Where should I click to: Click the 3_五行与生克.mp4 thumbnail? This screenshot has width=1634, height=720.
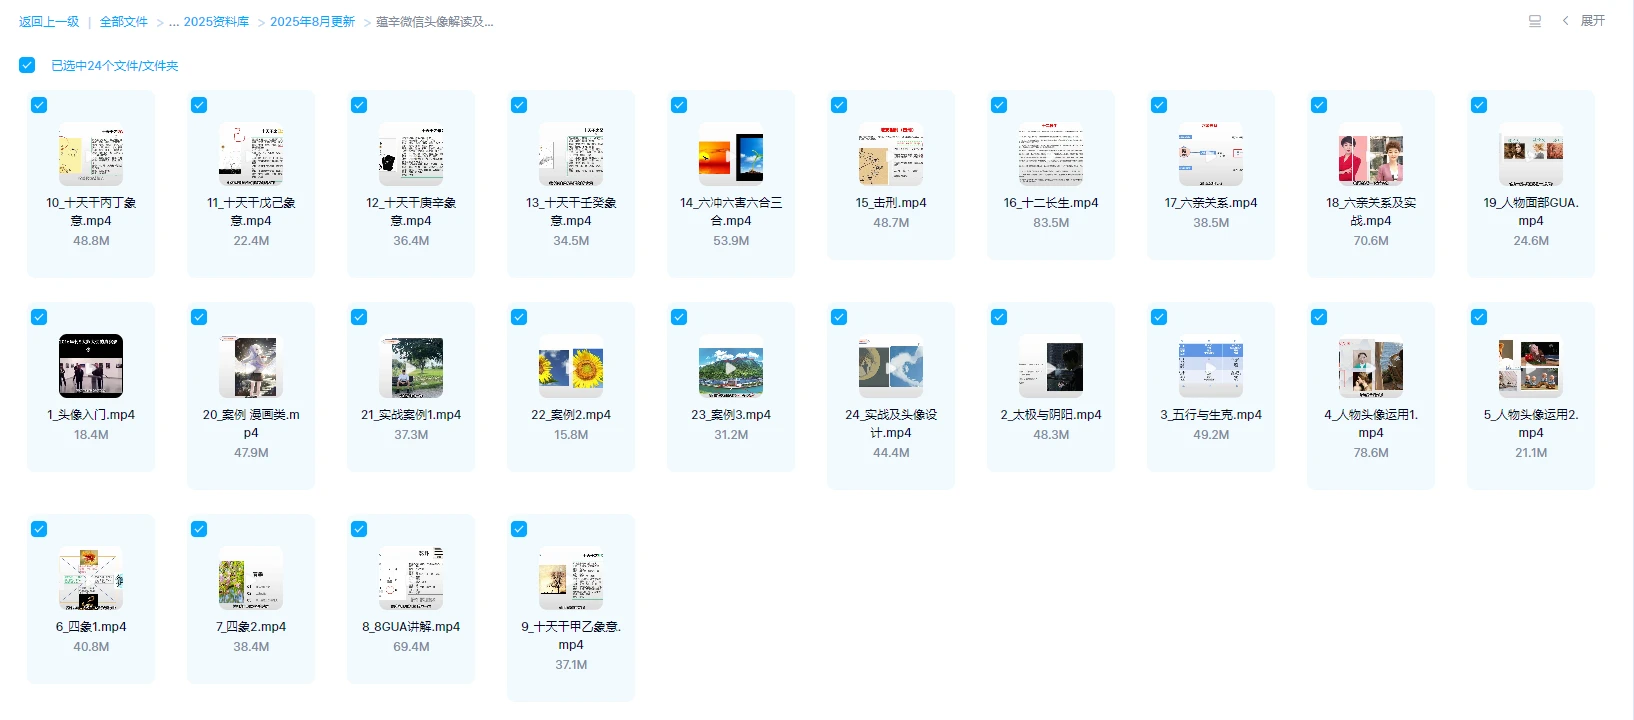1211,366
